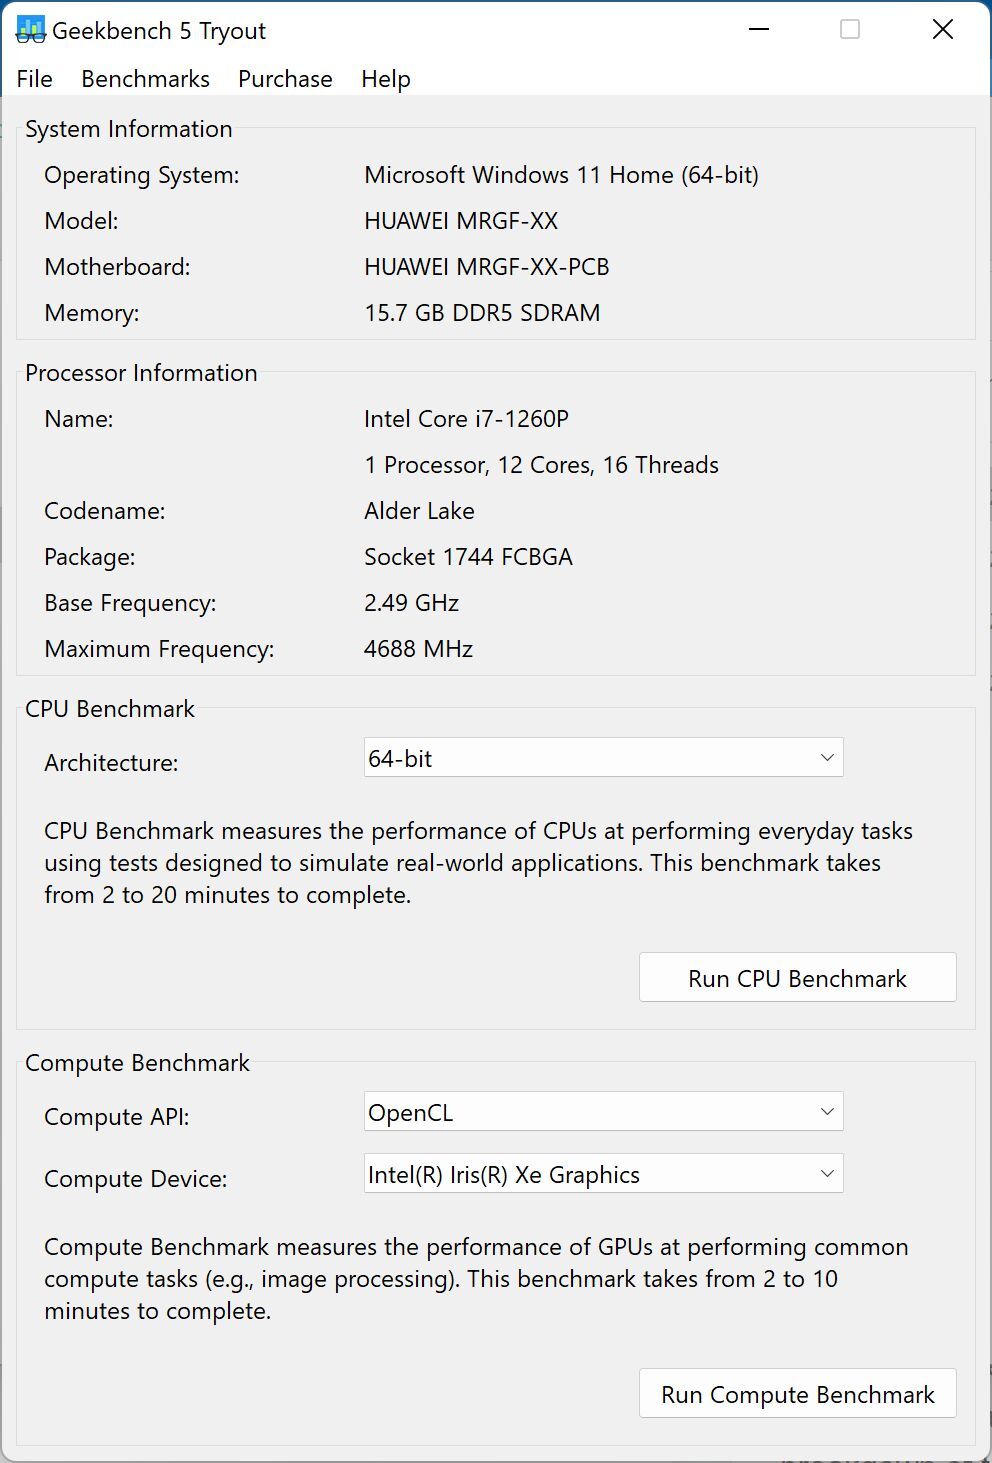Click the Compute Device dropdown arrow
The image size is (992, 1463).
click(x=826, y=1173)
